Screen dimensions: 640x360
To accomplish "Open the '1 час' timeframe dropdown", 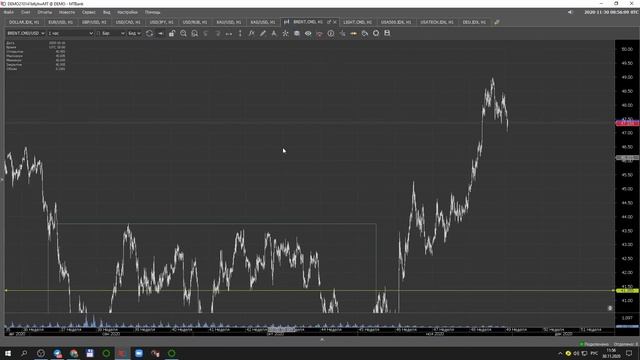I will [70, 33].
